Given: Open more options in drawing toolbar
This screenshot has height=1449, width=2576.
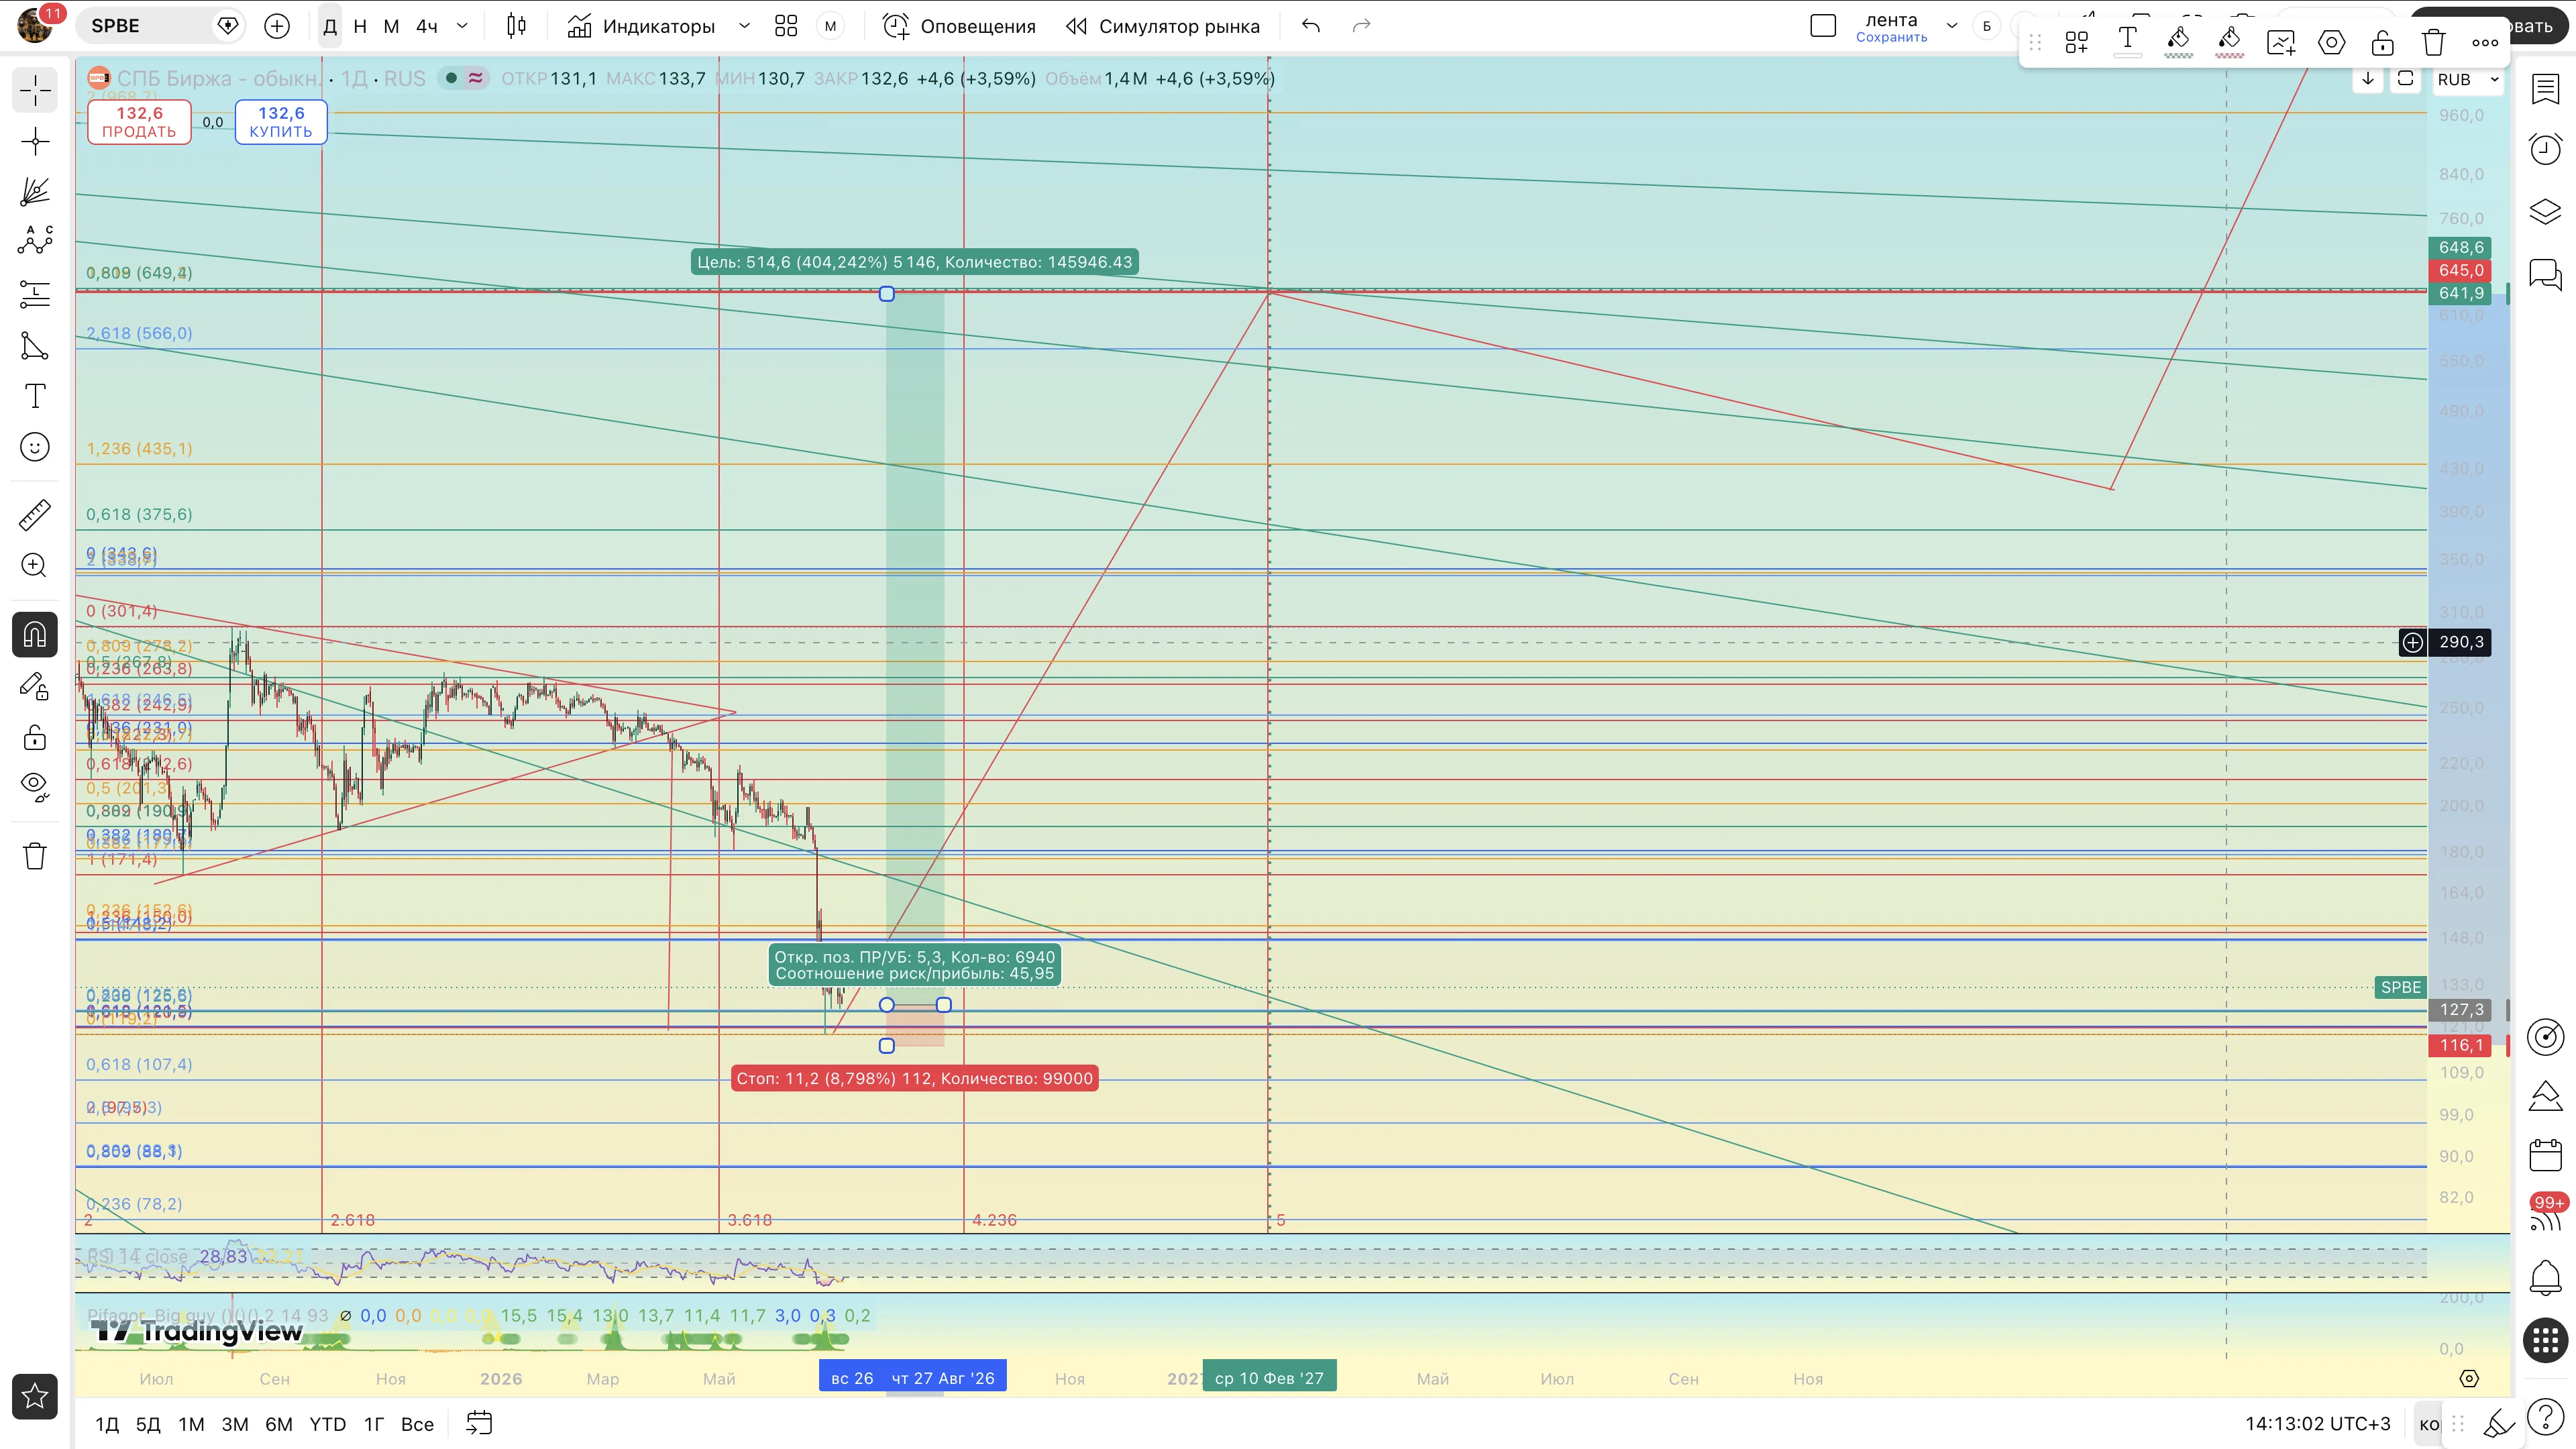Looking at the screenshot, I should pyautogui.click(x=2484, y=42).
